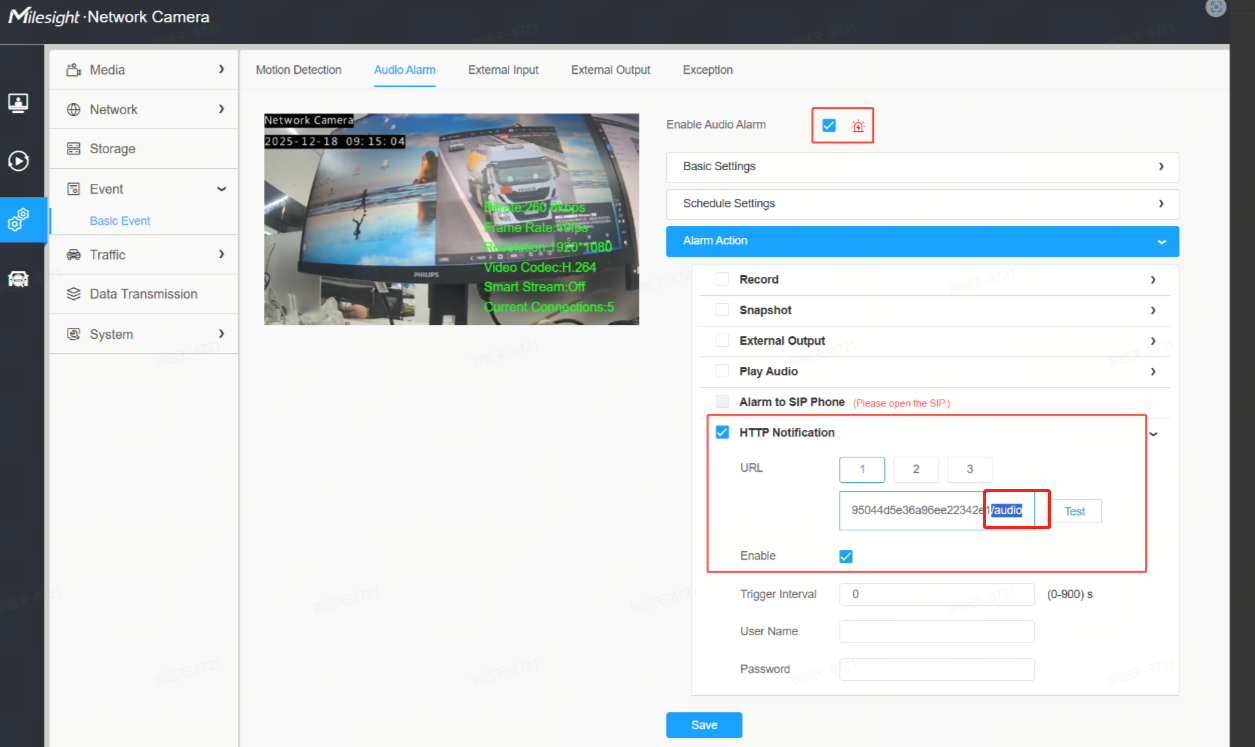Check the Play Audio checkbox

[x=722, y=371]
